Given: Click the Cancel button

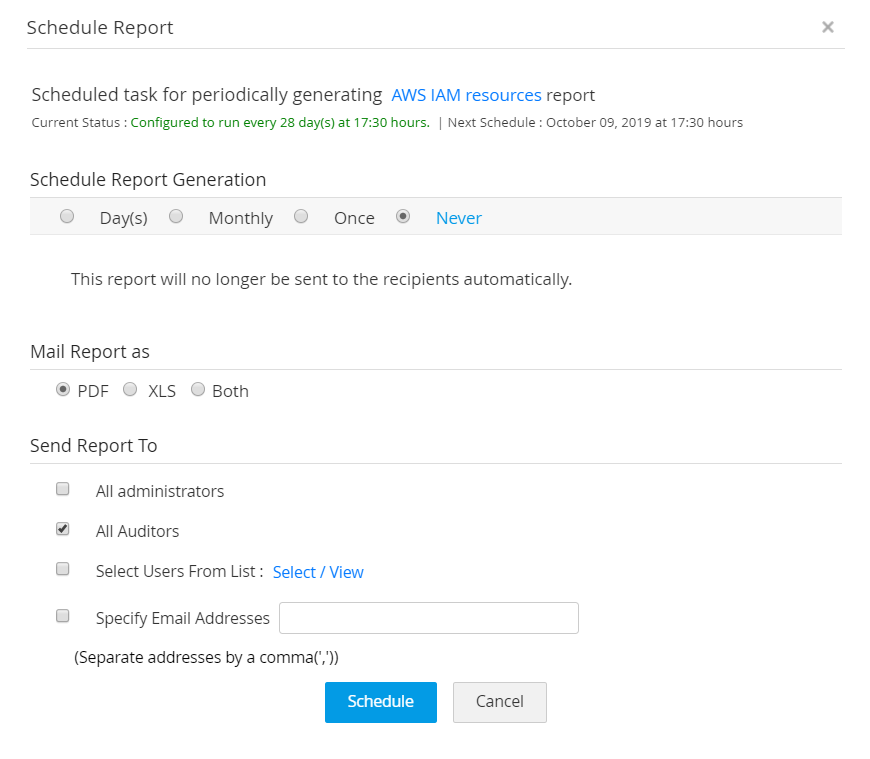Looking at the screenshot, I should click(x=499, y=702).
